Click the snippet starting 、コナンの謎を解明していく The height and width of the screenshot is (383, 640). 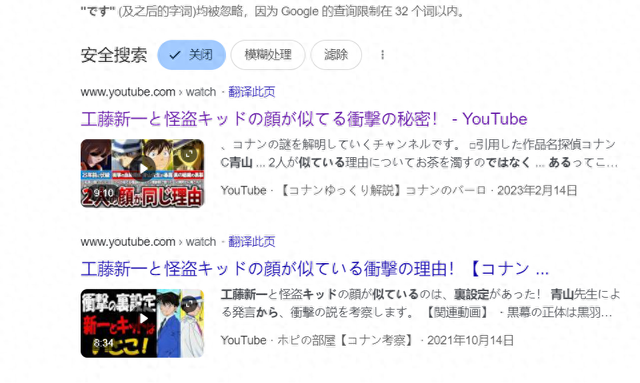coord(419,153)
